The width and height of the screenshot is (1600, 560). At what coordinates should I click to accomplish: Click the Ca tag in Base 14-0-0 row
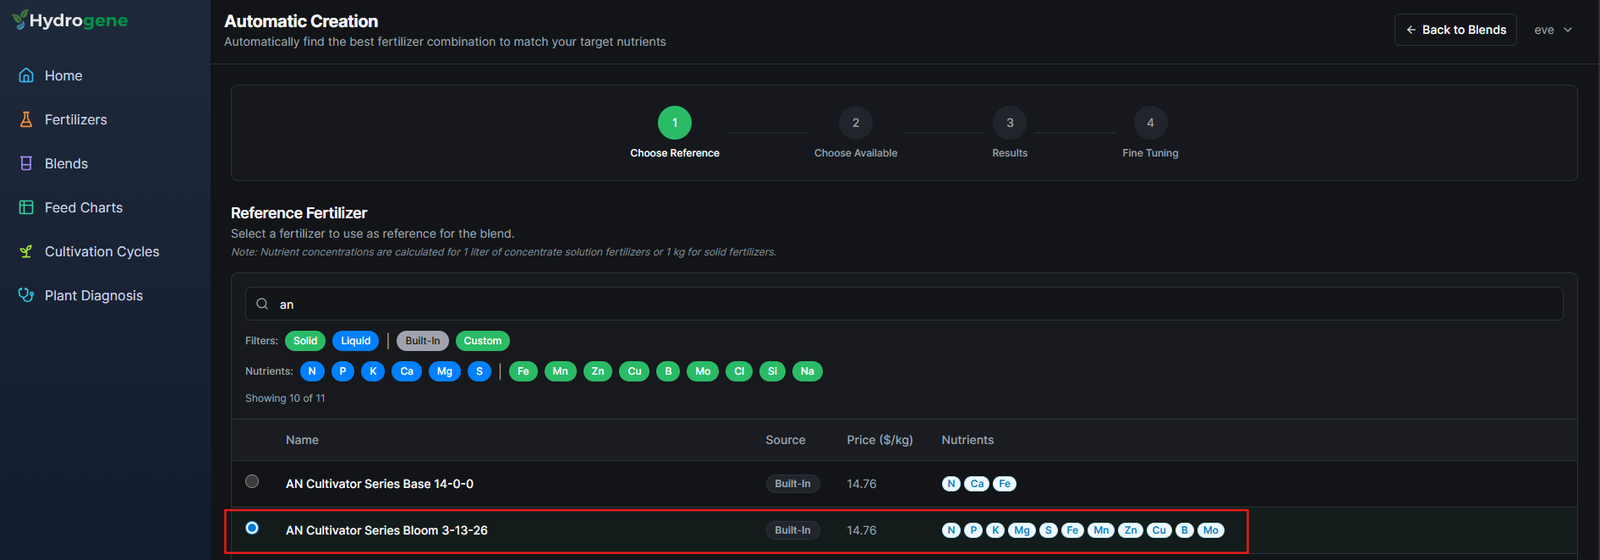(977, 484)
